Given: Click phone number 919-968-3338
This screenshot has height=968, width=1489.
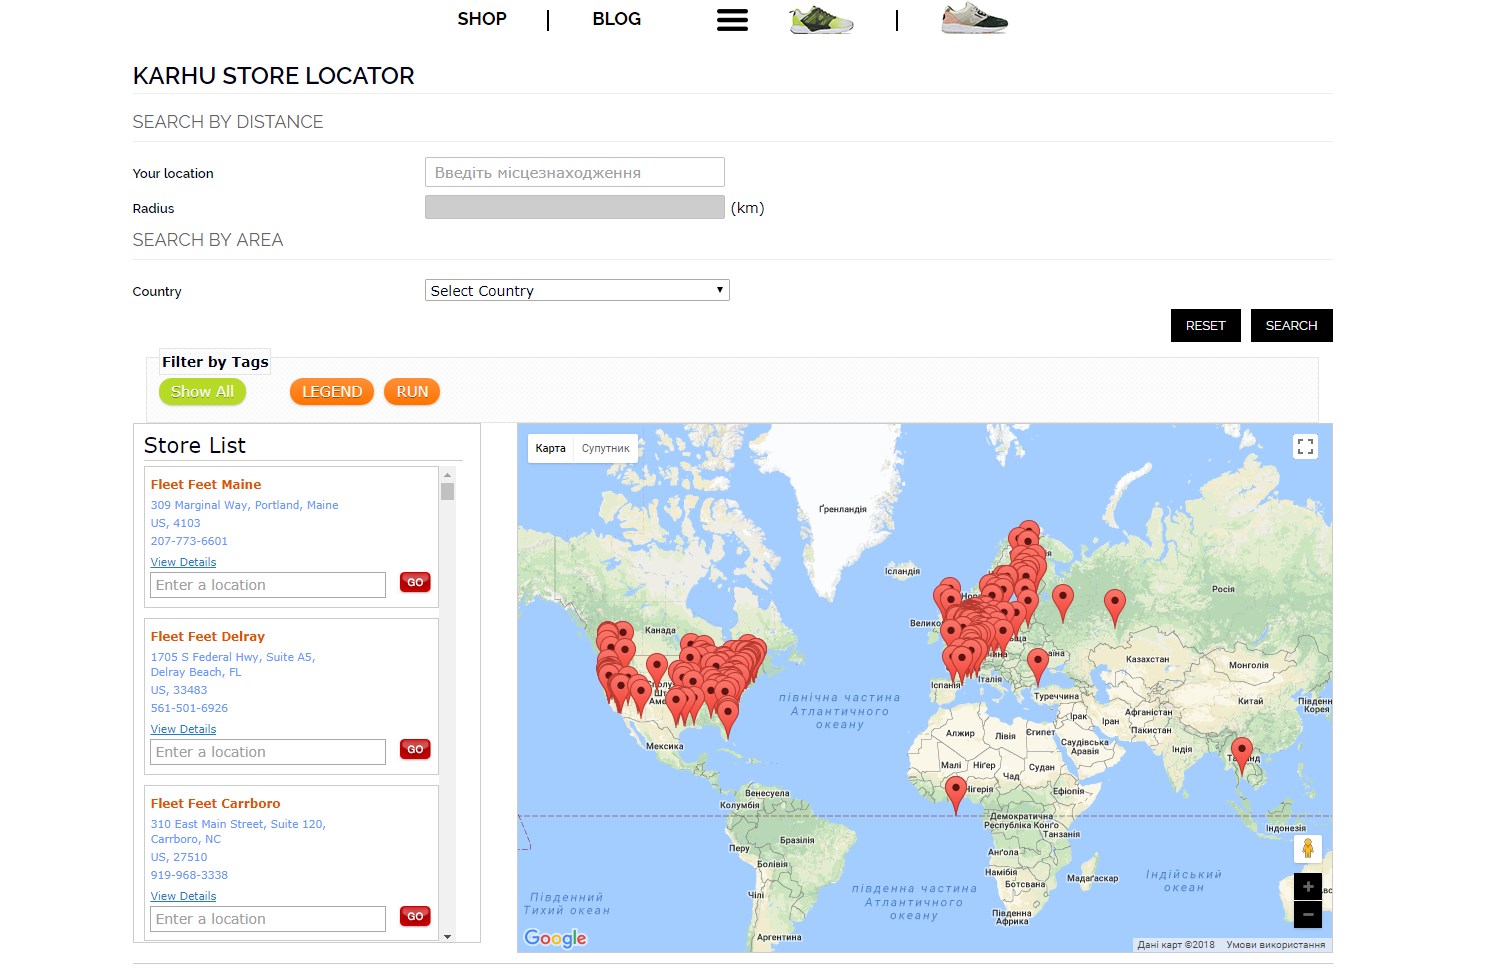Looking at the screenshot, I should (189, 875).
